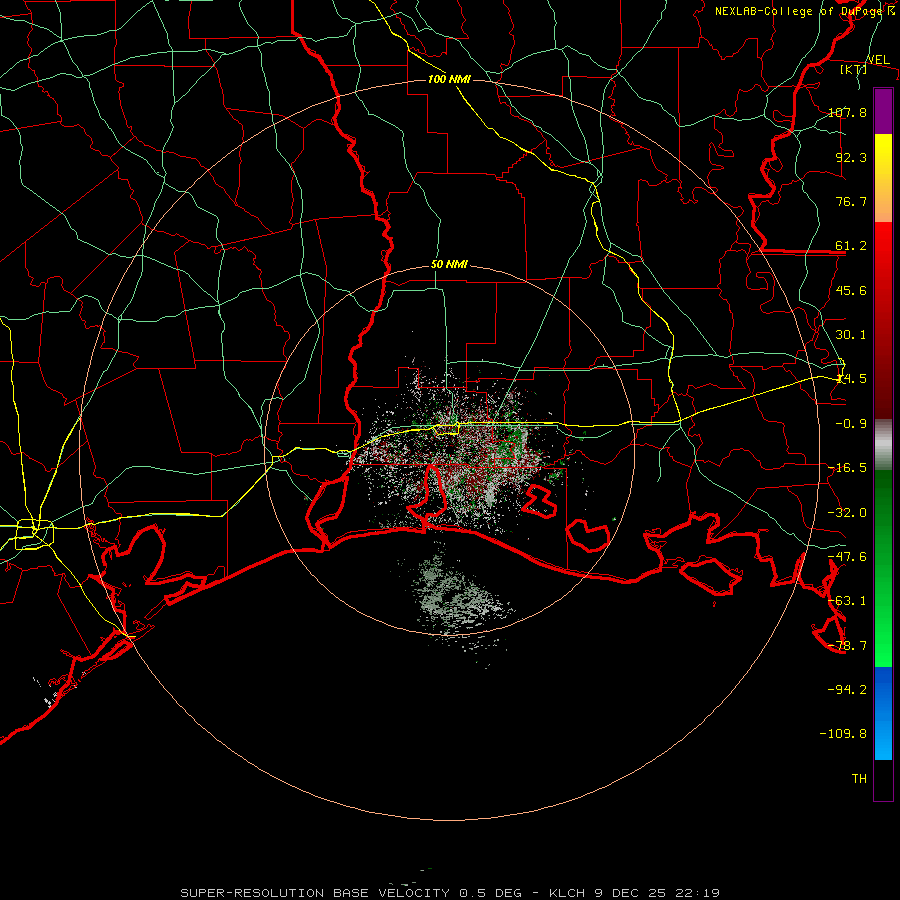Click the -109.8 velocity scale value
The image size is (900, 900).
point(843,734)
